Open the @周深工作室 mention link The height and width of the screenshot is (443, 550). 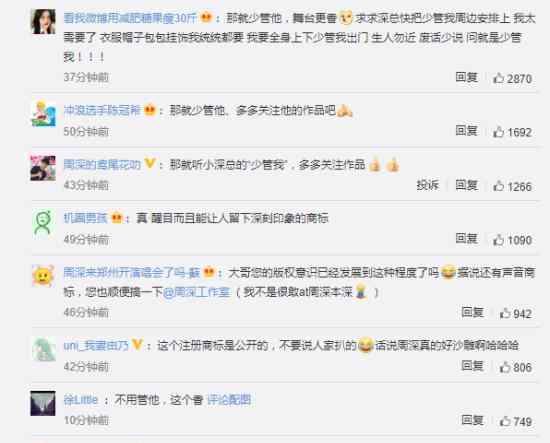[196, 292]
